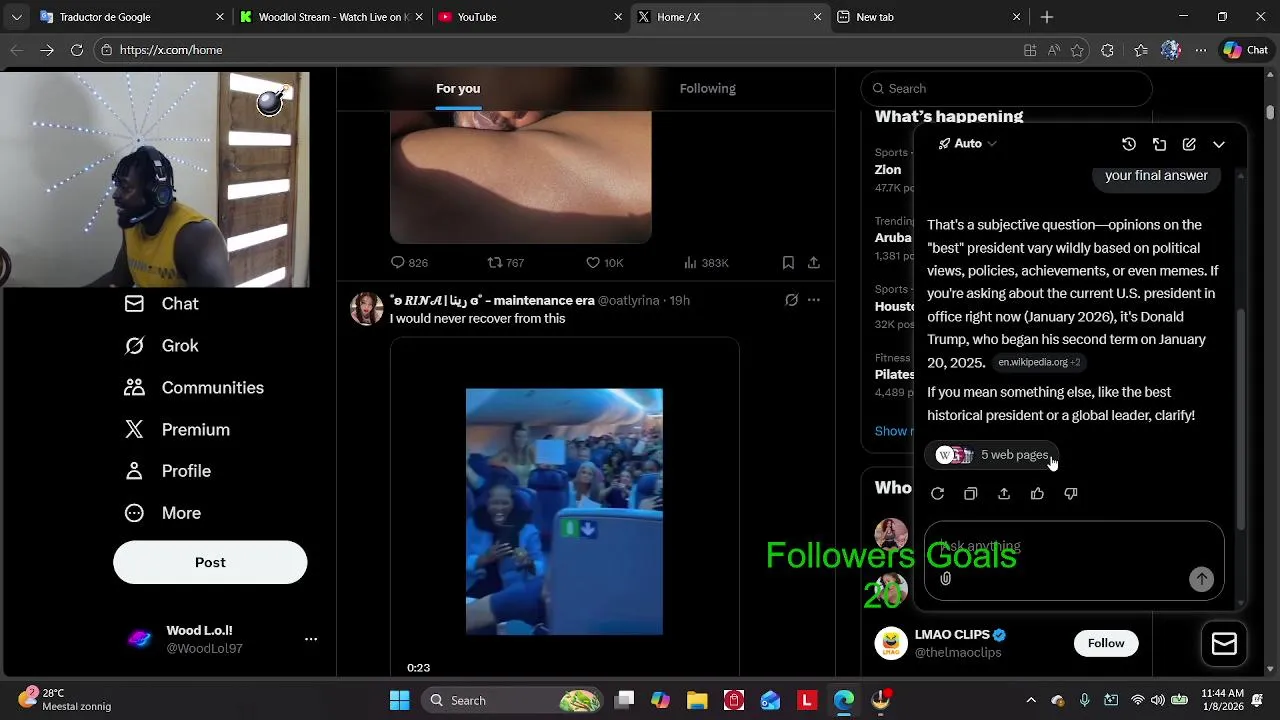Click the Grok expand panel icon
Image resolution: width=1280 pixels, height=720 pixels.
tap(1159, 144)
